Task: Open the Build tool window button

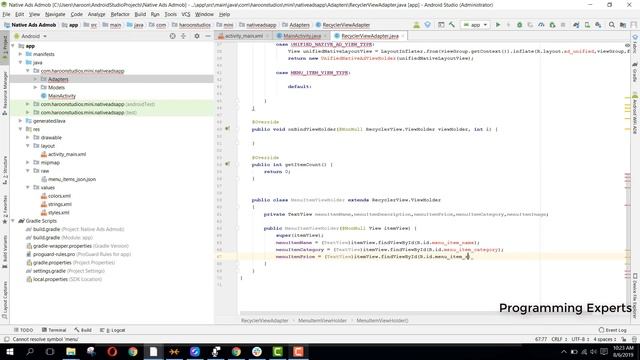Action: (83, 330)
